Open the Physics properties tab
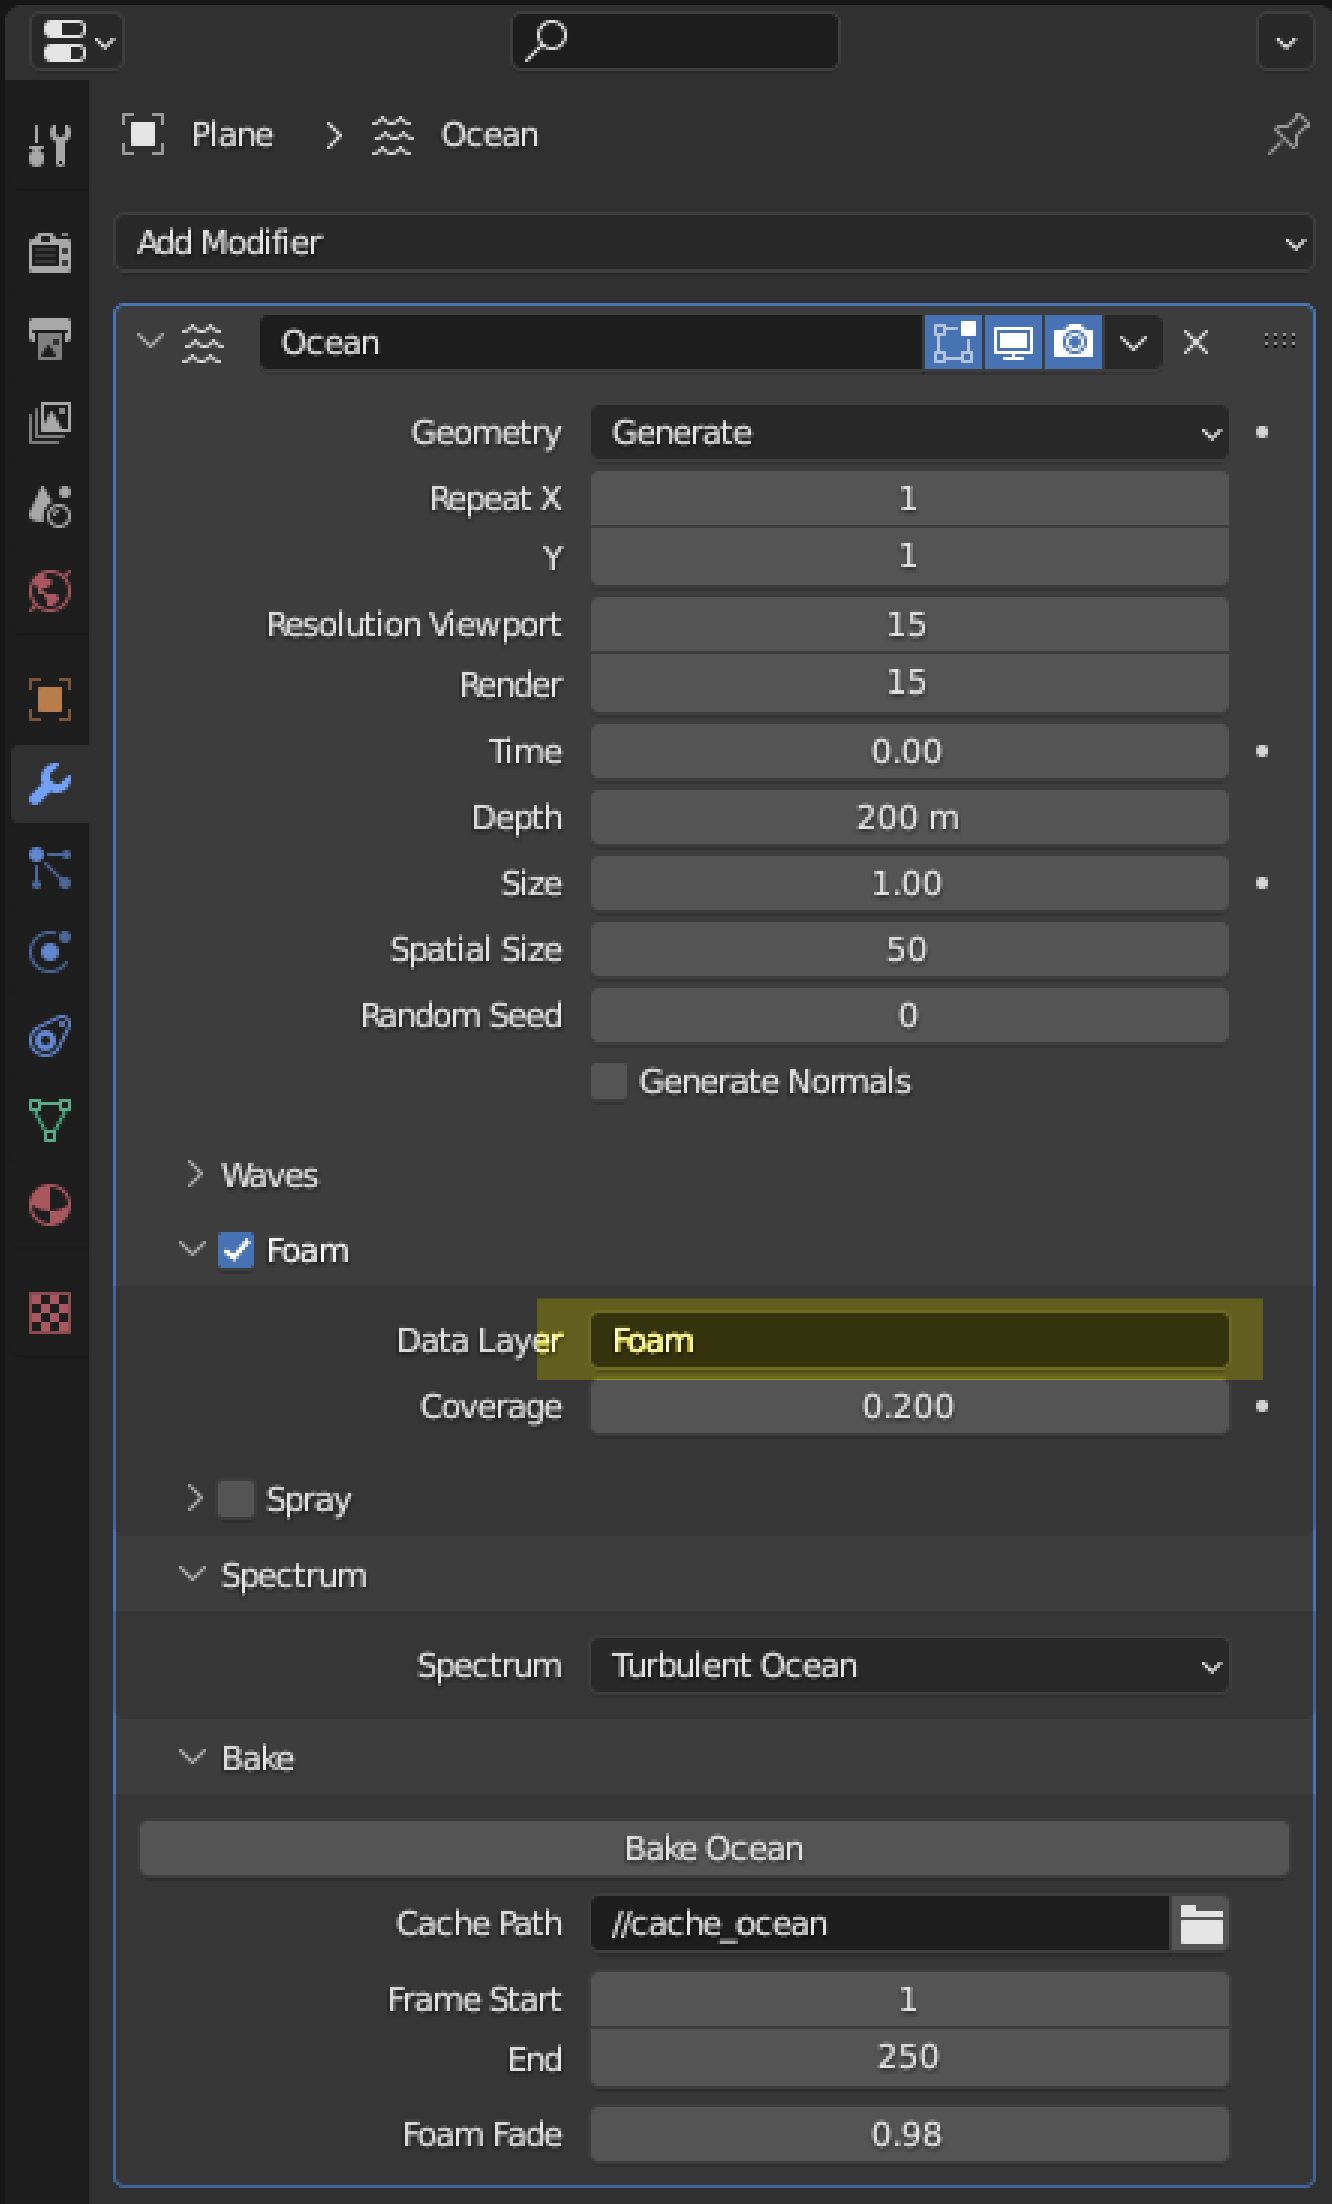 pyautogui.click(x=49, y=952)
